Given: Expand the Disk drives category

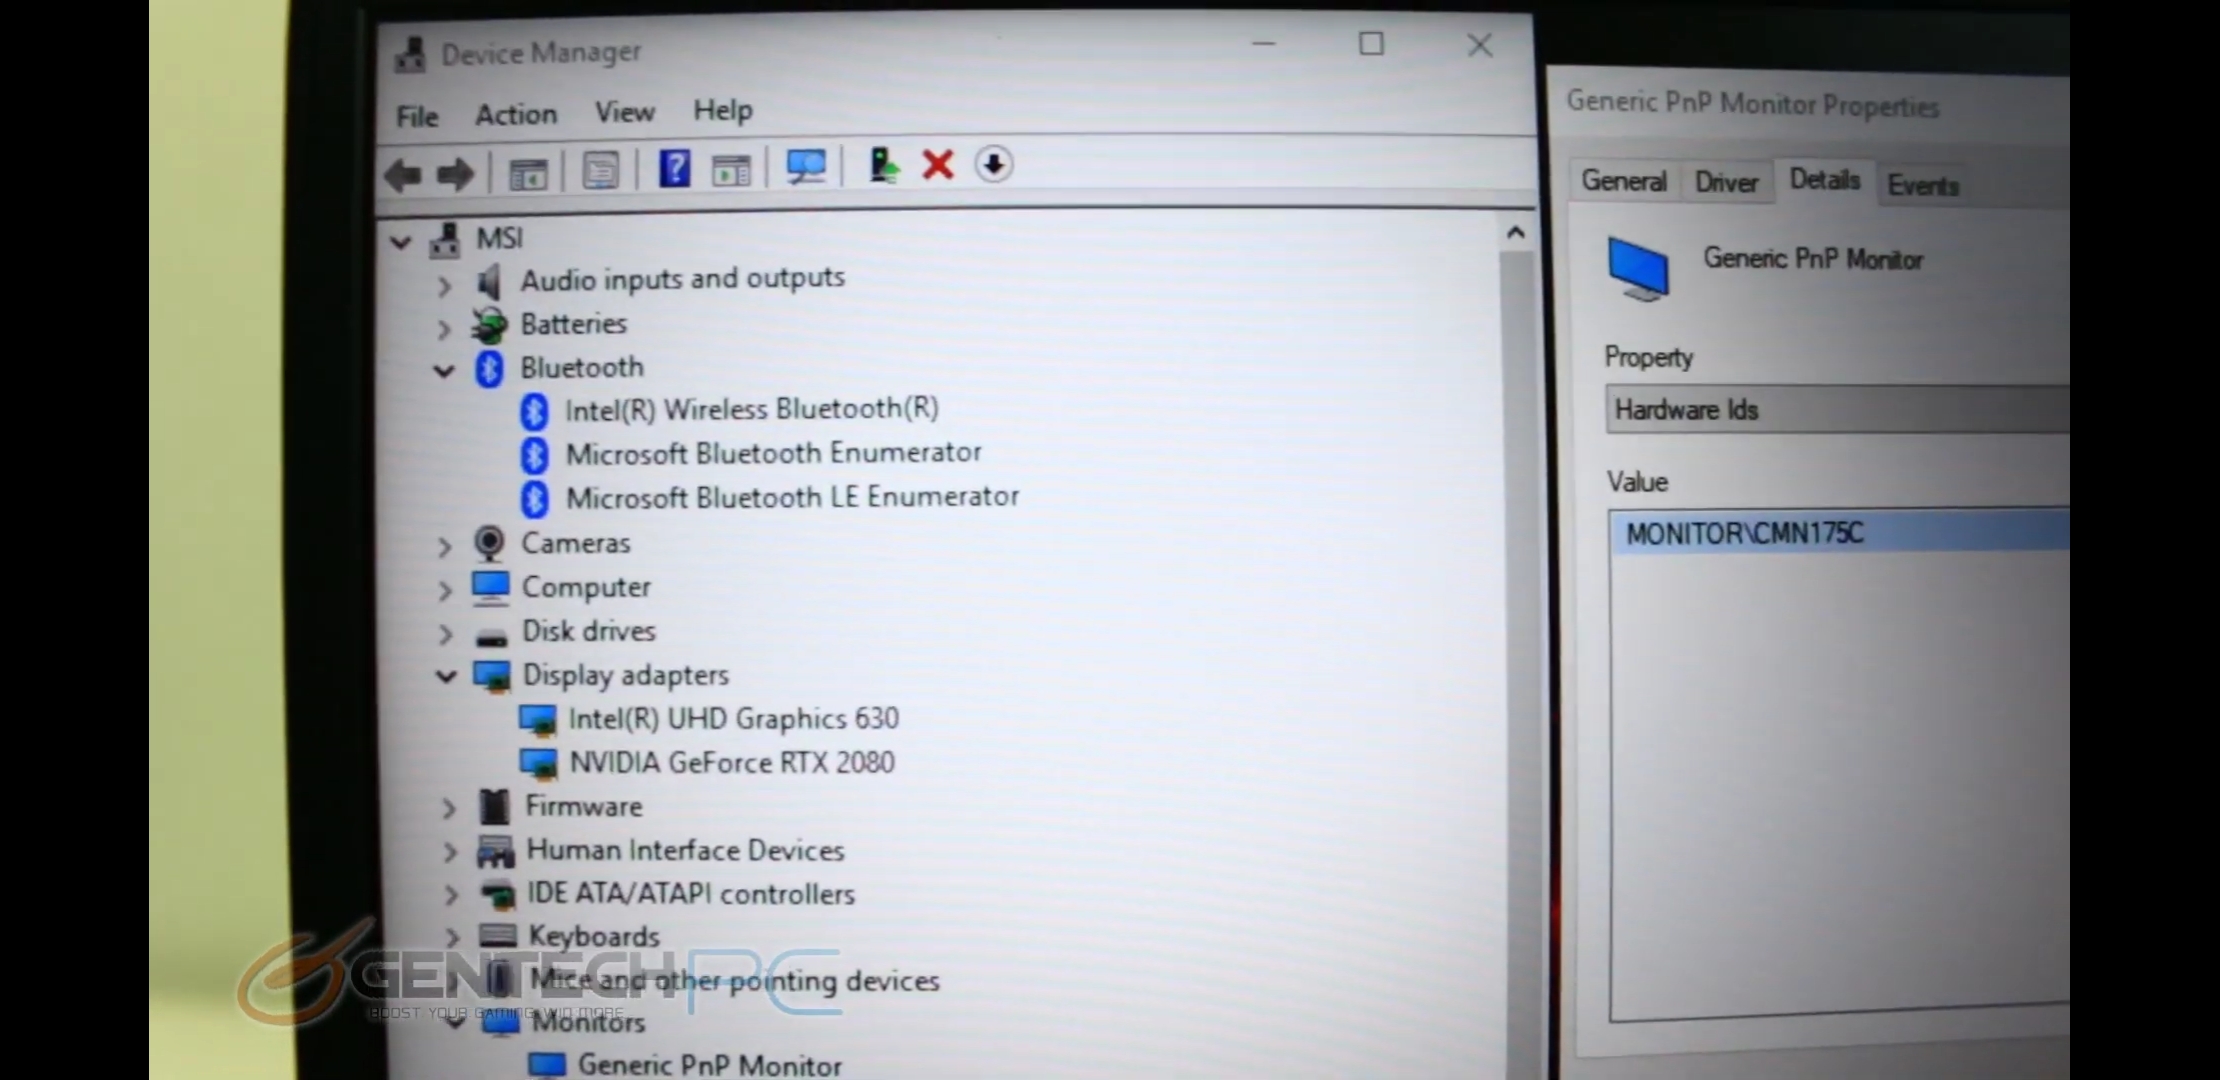Looking at the screenshot, I should tap(446, 634).
